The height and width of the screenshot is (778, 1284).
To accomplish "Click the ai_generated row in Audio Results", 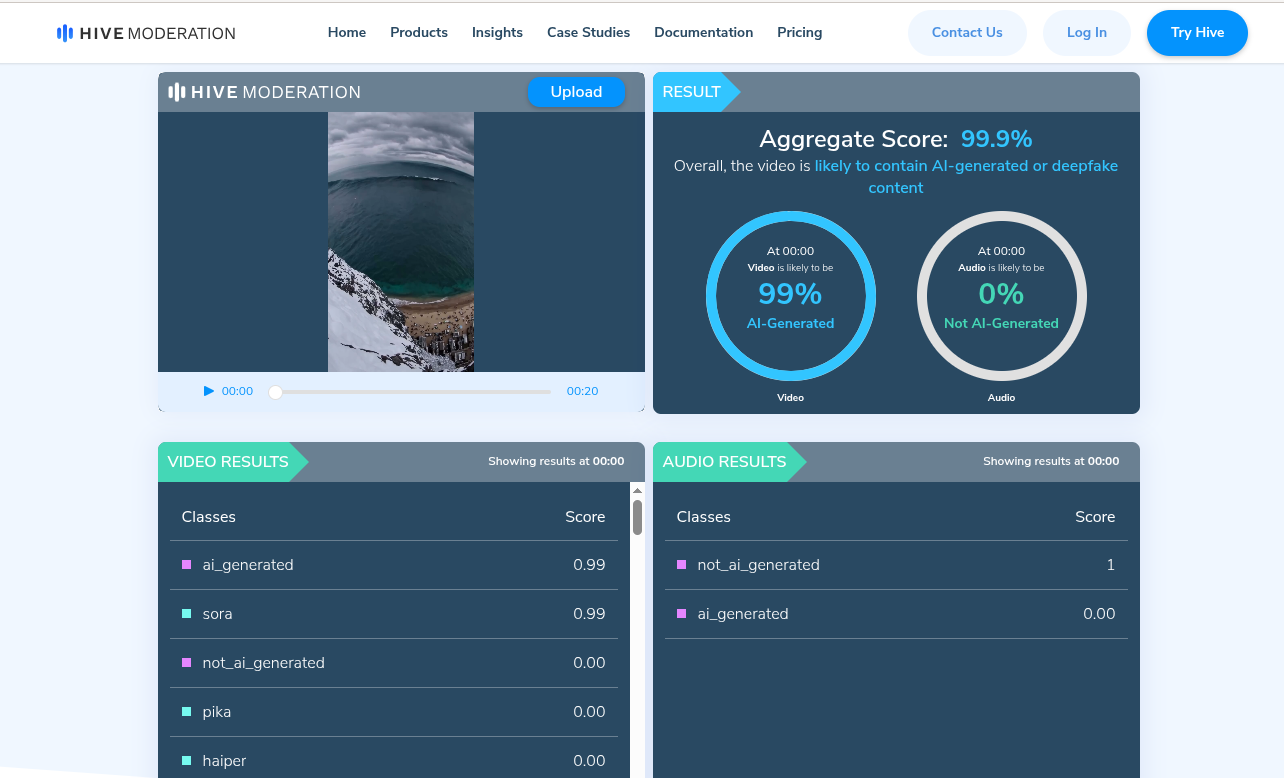I will point(896,614).
